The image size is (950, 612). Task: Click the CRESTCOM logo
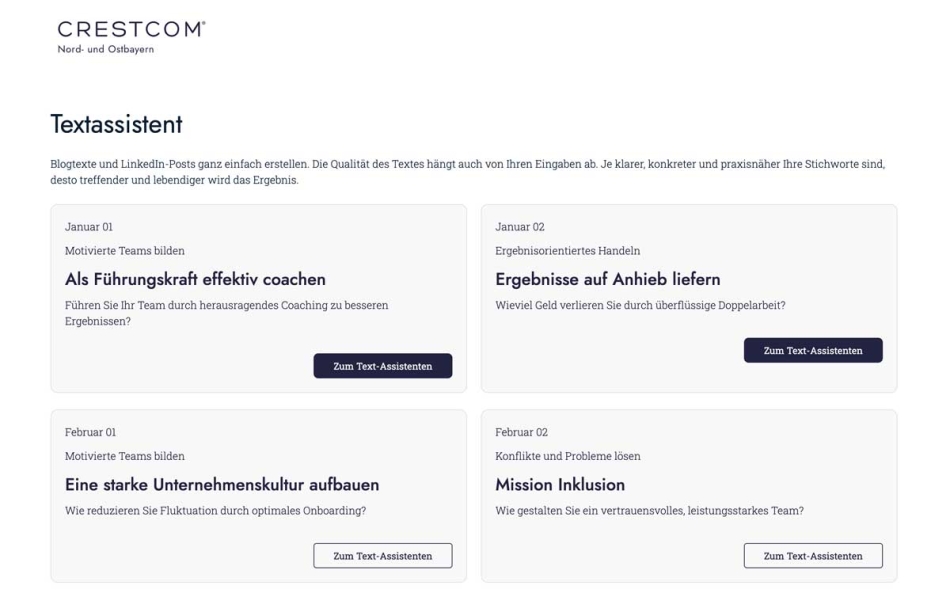[x=131, y=37]
